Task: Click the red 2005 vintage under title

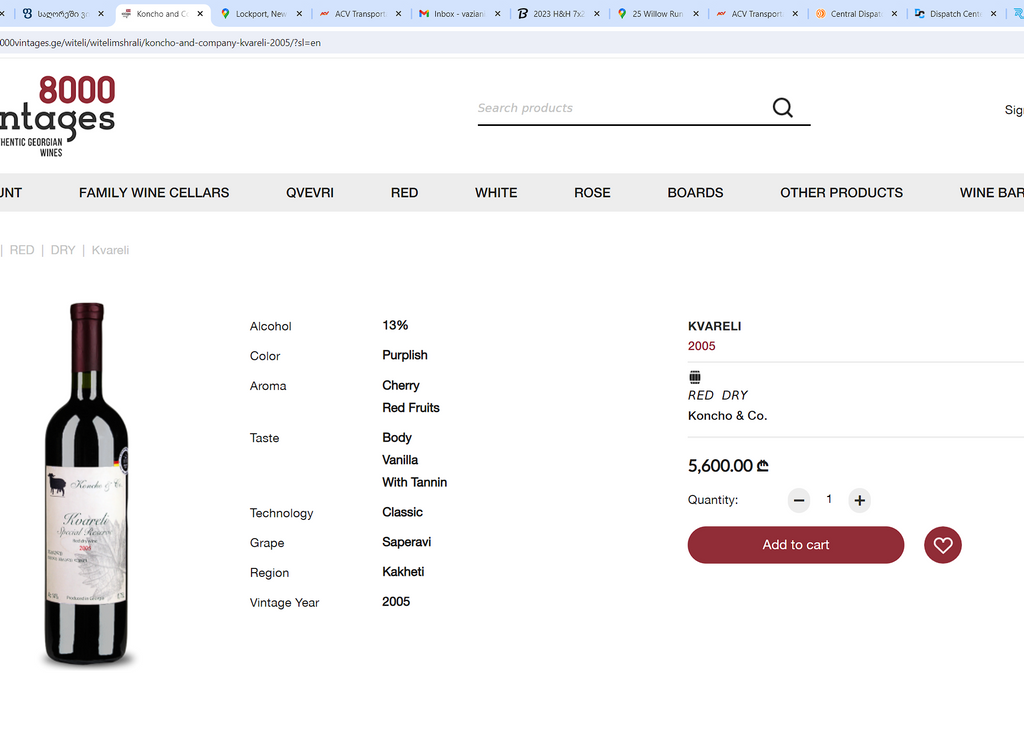Action: coord(701,346)
